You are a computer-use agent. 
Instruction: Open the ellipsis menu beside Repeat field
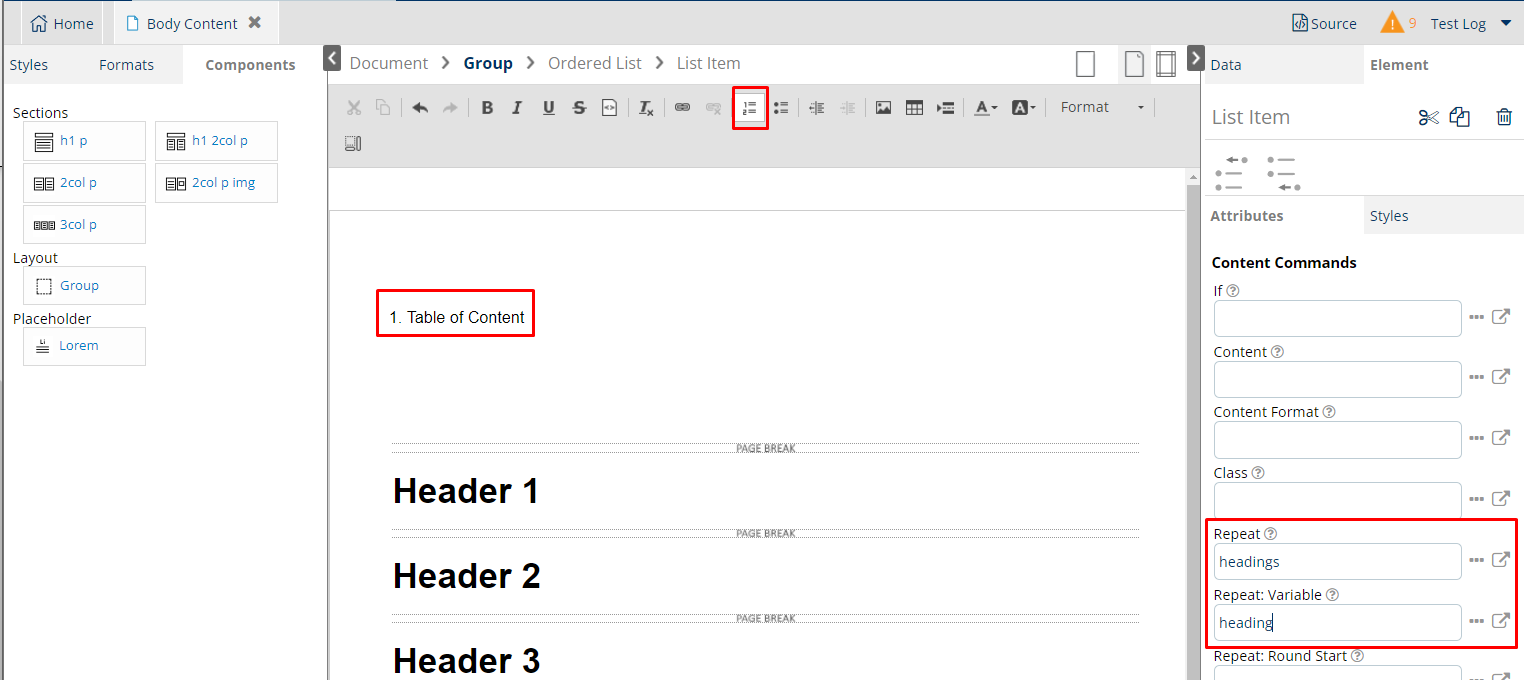coord(1476,561)
